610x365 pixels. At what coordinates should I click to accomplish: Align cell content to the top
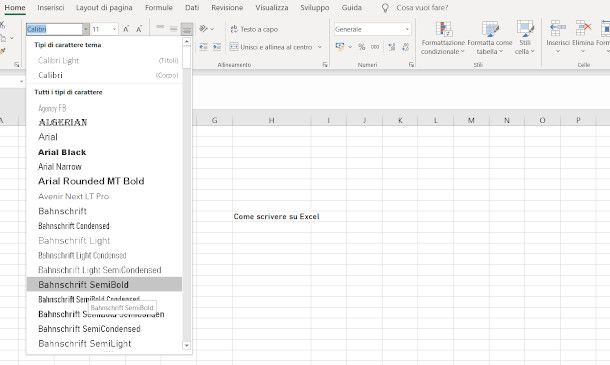pyautogui.click(x=160, y=29)
